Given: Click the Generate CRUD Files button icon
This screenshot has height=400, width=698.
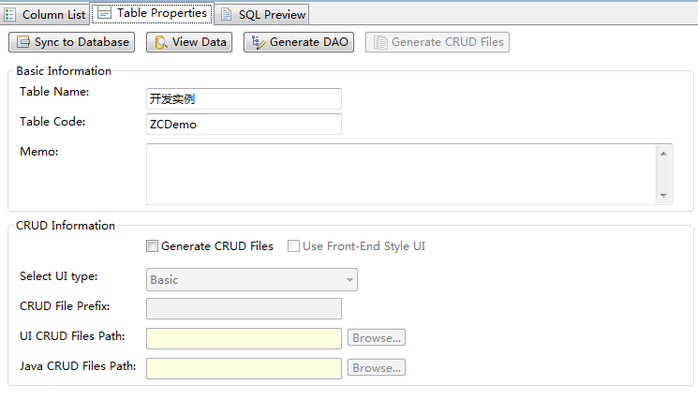Looking at the screenshot, I should point(380,42).
